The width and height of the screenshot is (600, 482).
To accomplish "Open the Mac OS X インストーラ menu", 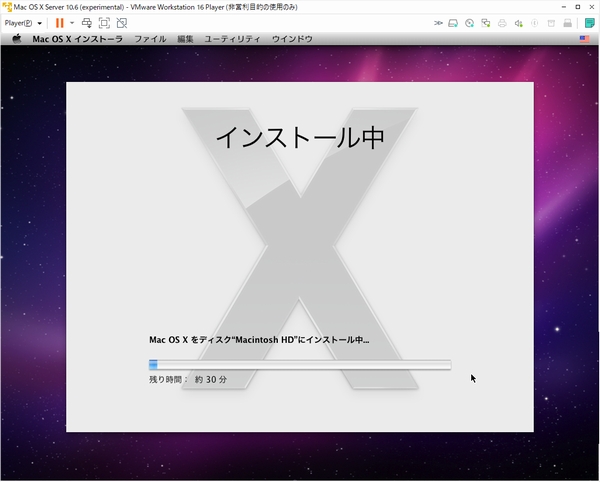I will click(x=77, y=39).
